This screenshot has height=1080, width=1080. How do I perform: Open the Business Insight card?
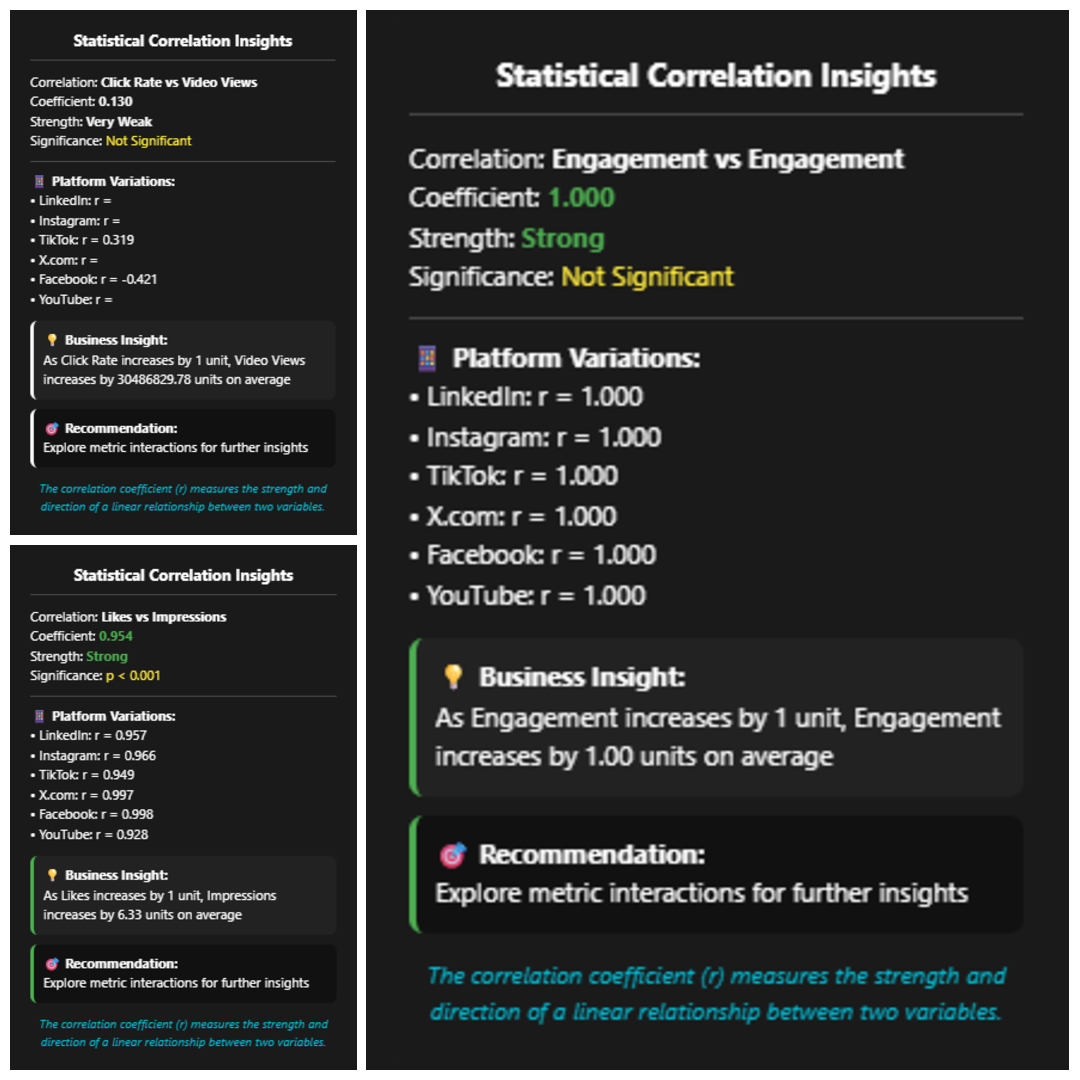[x=717, y=714]
